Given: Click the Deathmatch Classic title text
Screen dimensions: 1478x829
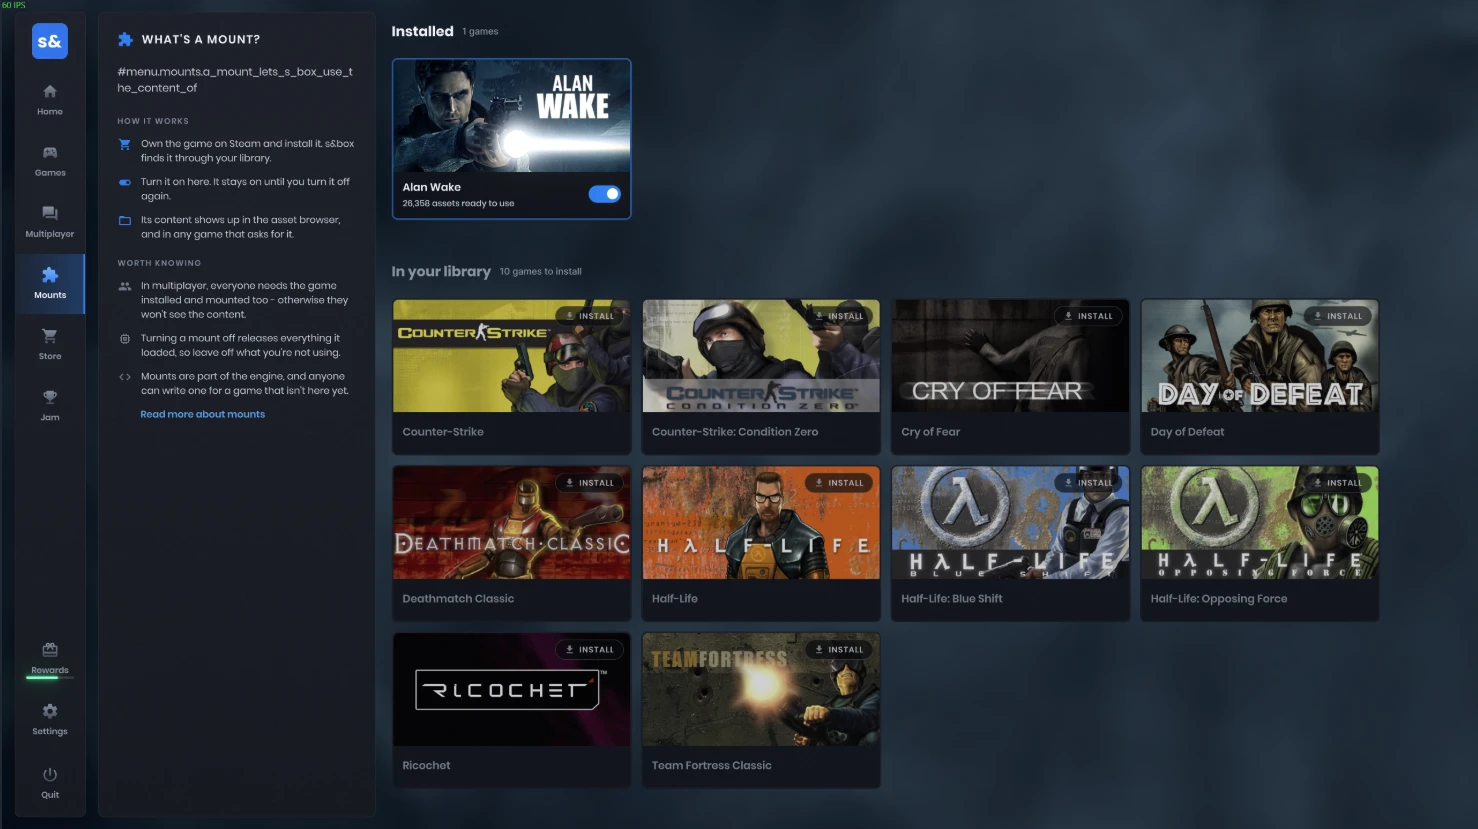Looking at the screenshot, I should tap(458, 599).
